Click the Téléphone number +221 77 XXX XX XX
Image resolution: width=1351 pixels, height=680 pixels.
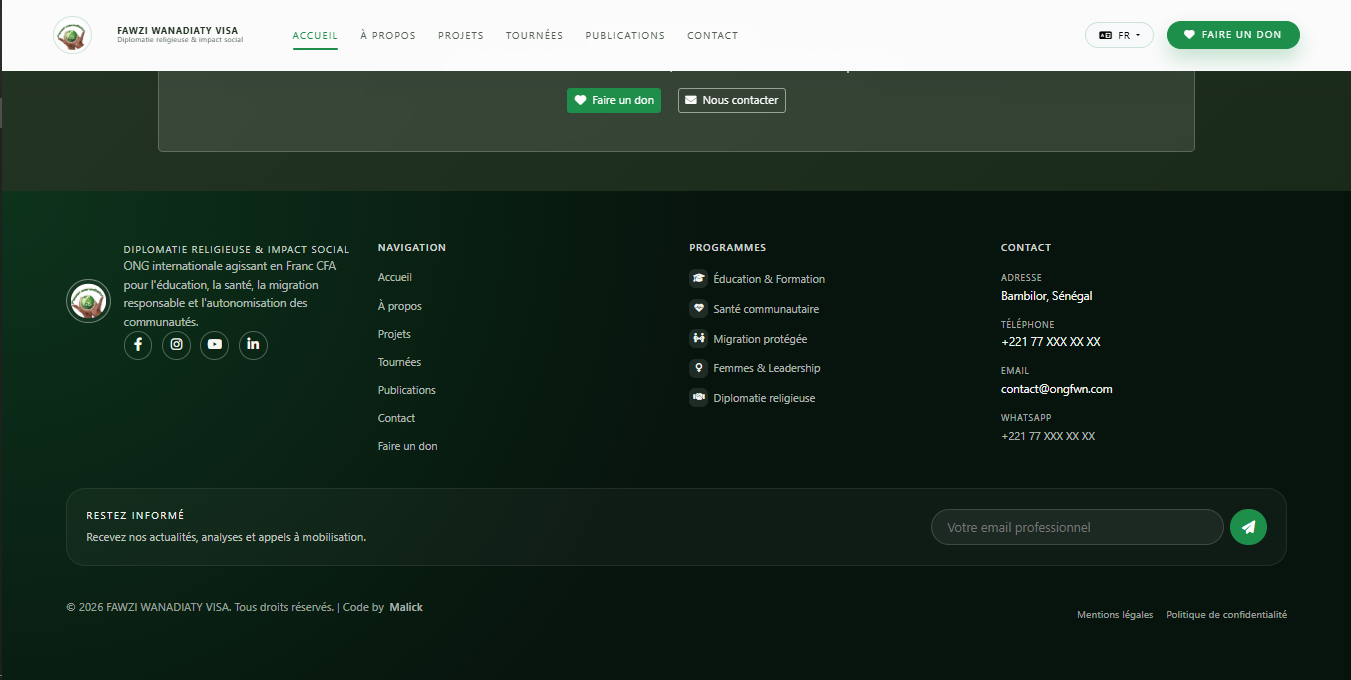click(x=1051, y=342)
